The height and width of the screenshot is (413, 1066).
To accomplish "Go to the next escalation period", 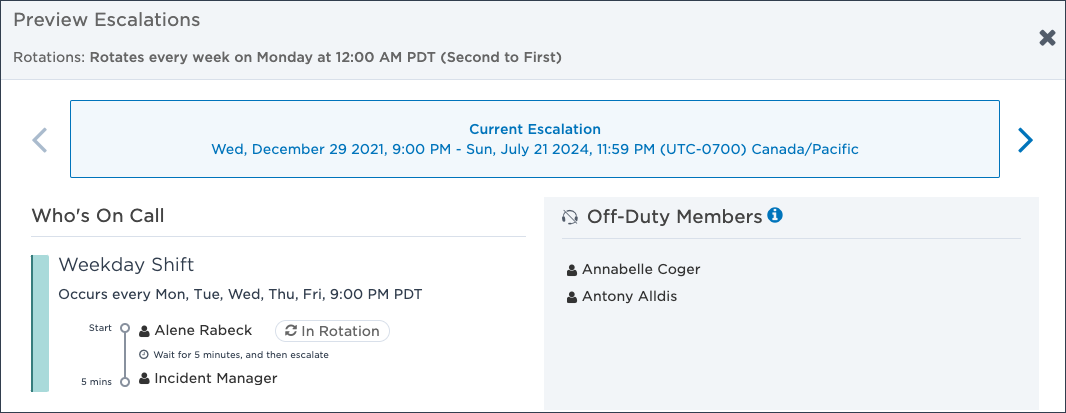I will (1025, 139).
